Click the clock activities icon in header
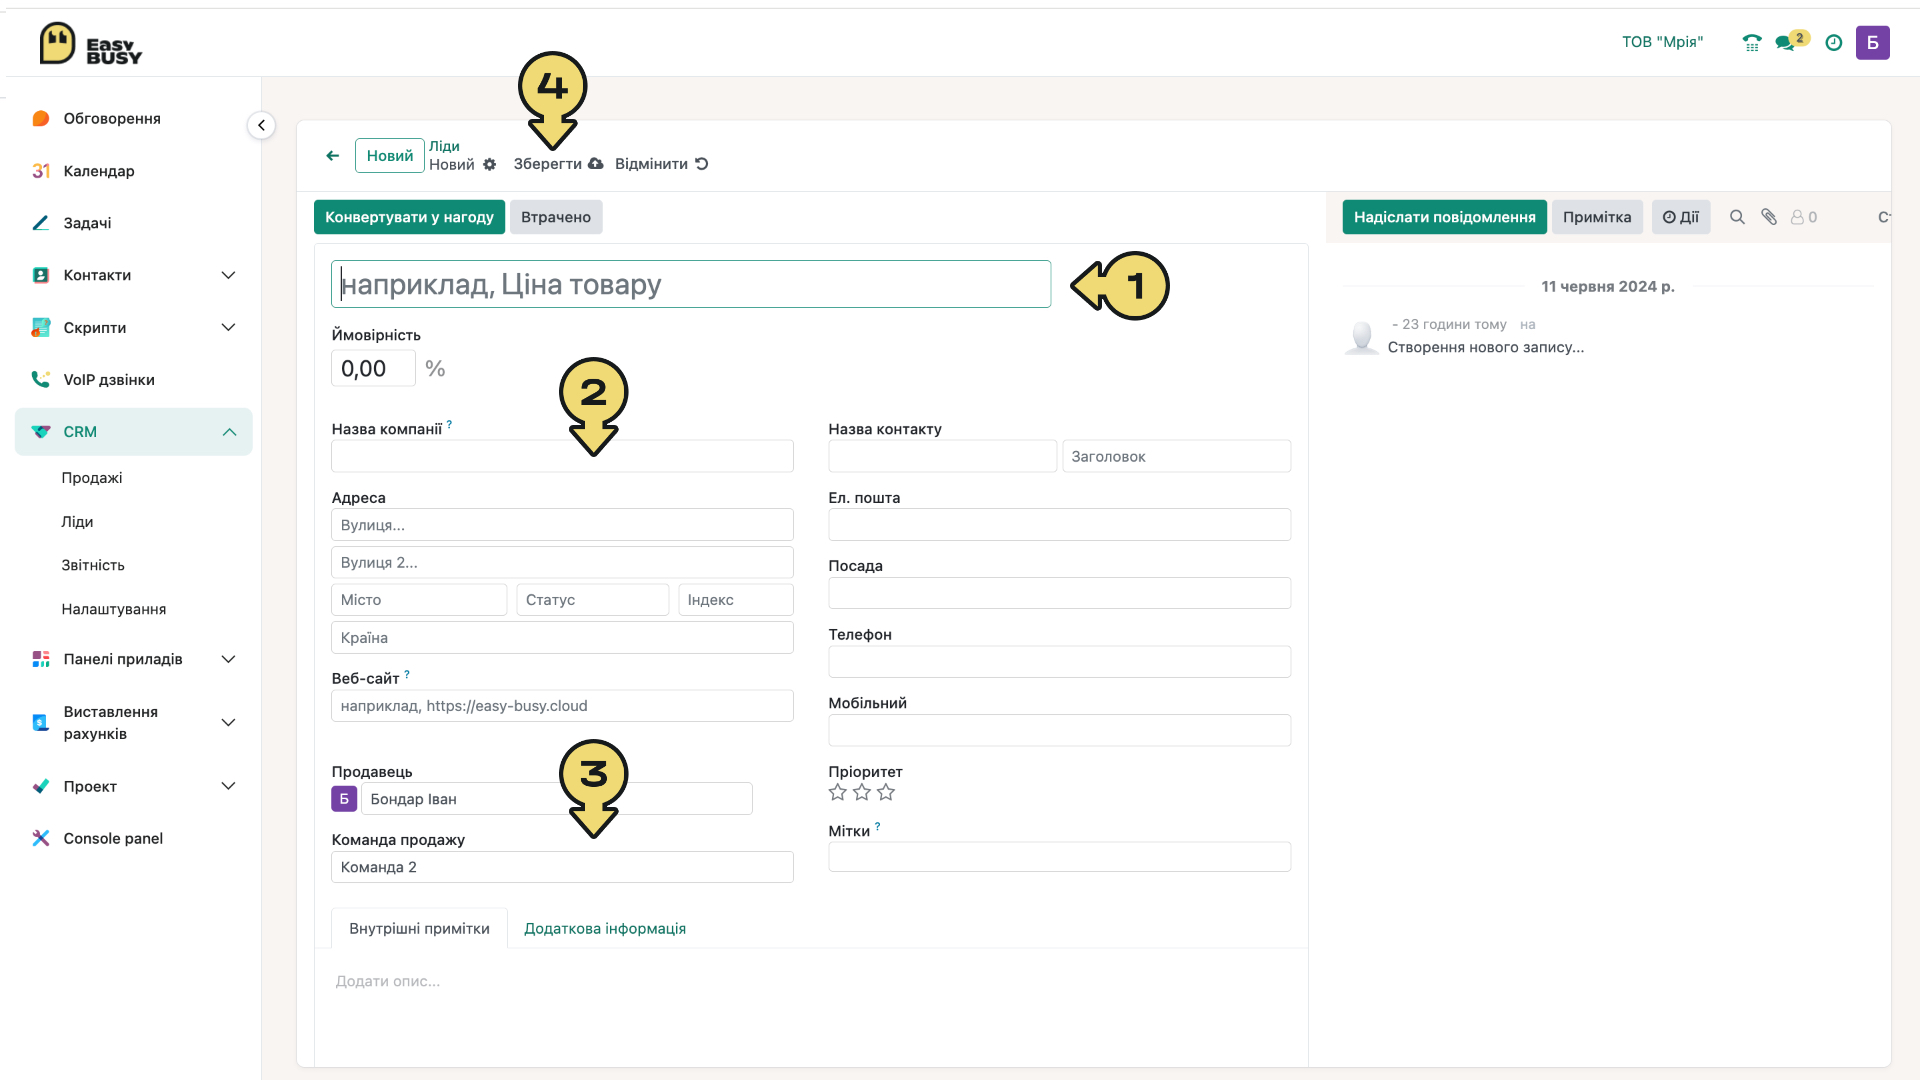 tap(1833, 43)
